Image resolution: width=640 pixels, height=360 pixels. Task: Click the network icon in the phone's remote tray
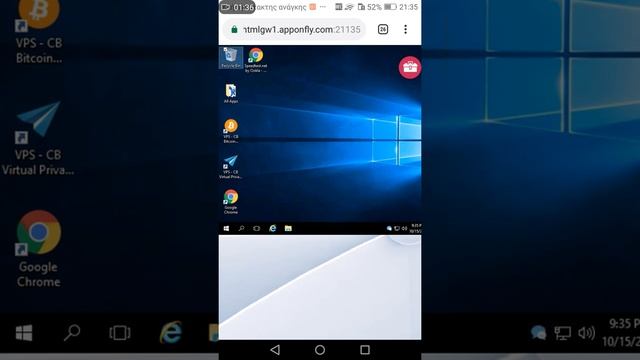click(397, 229)
